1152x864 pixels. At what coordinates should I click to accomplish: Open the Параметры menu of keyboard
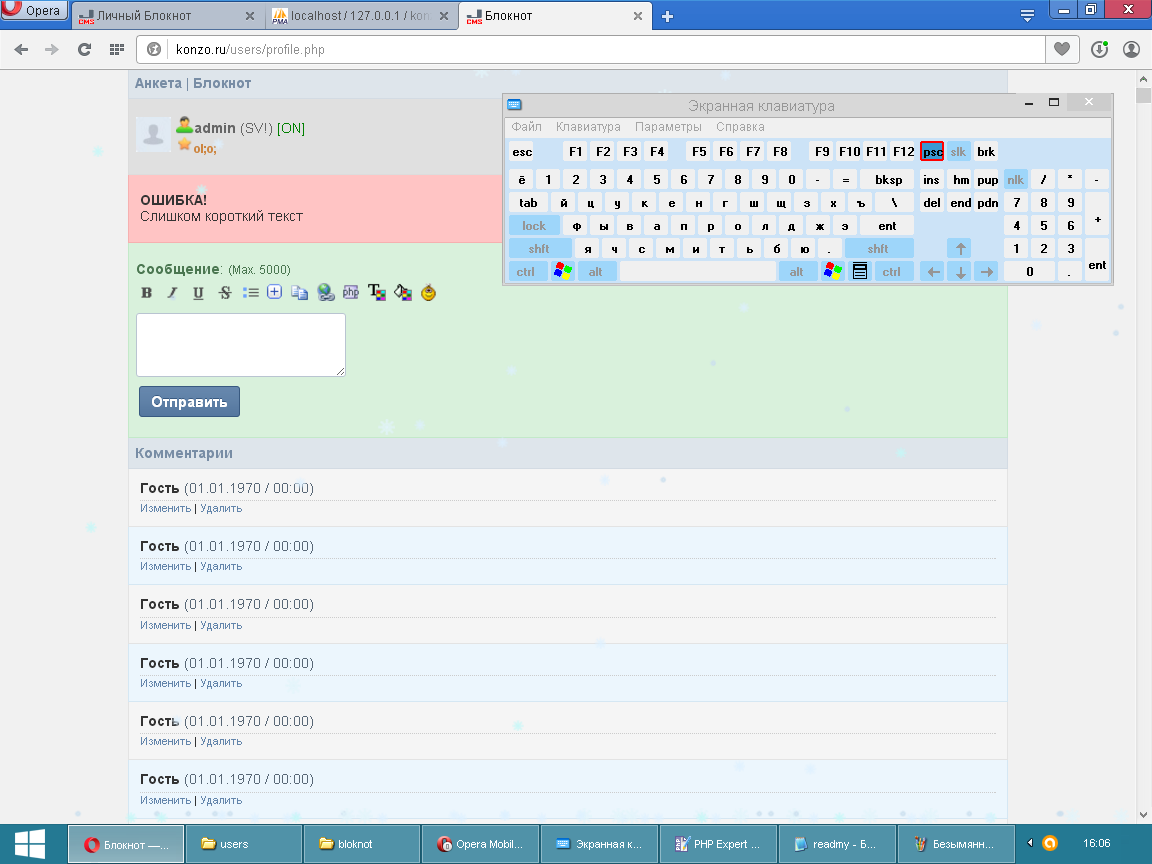point(668,127)
